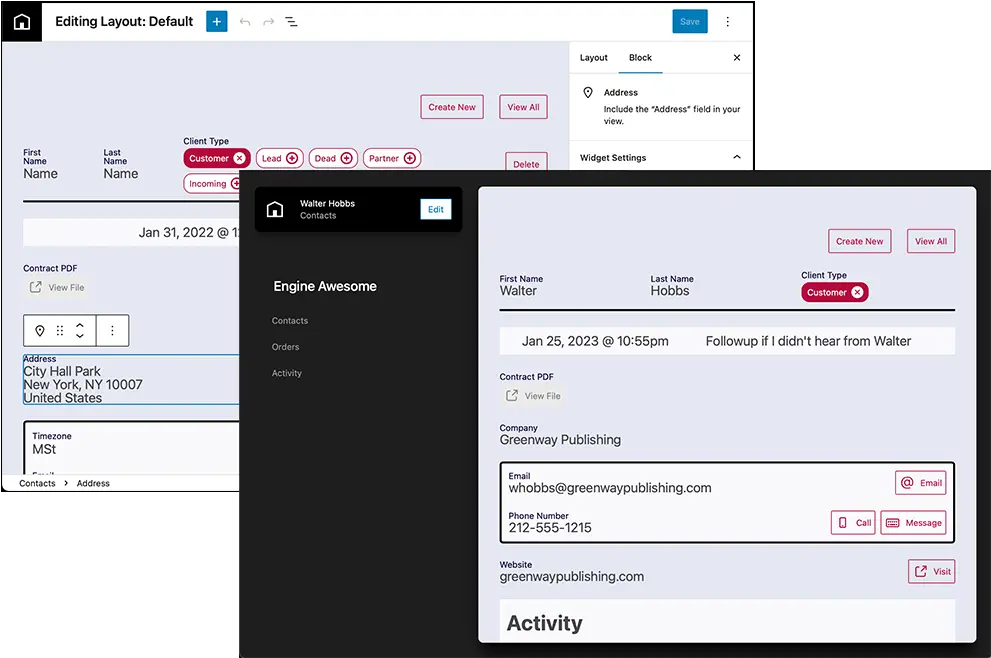This screenshot has height=658, width=991.
Task: Click the blue plus block inserter button
Action: 217,21
